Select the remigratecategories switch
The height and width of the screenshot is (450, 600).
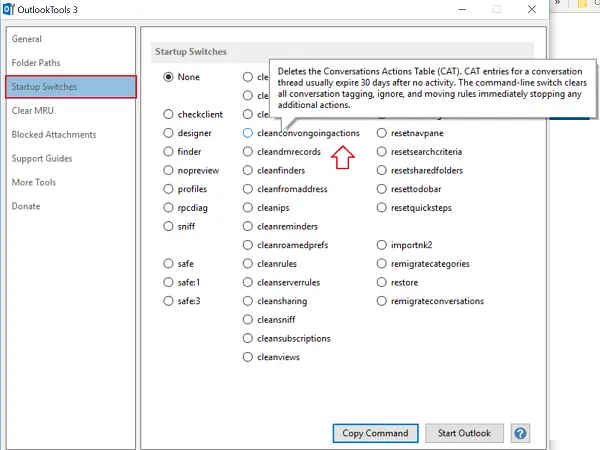pyautogui.click(x=382, y=264)
